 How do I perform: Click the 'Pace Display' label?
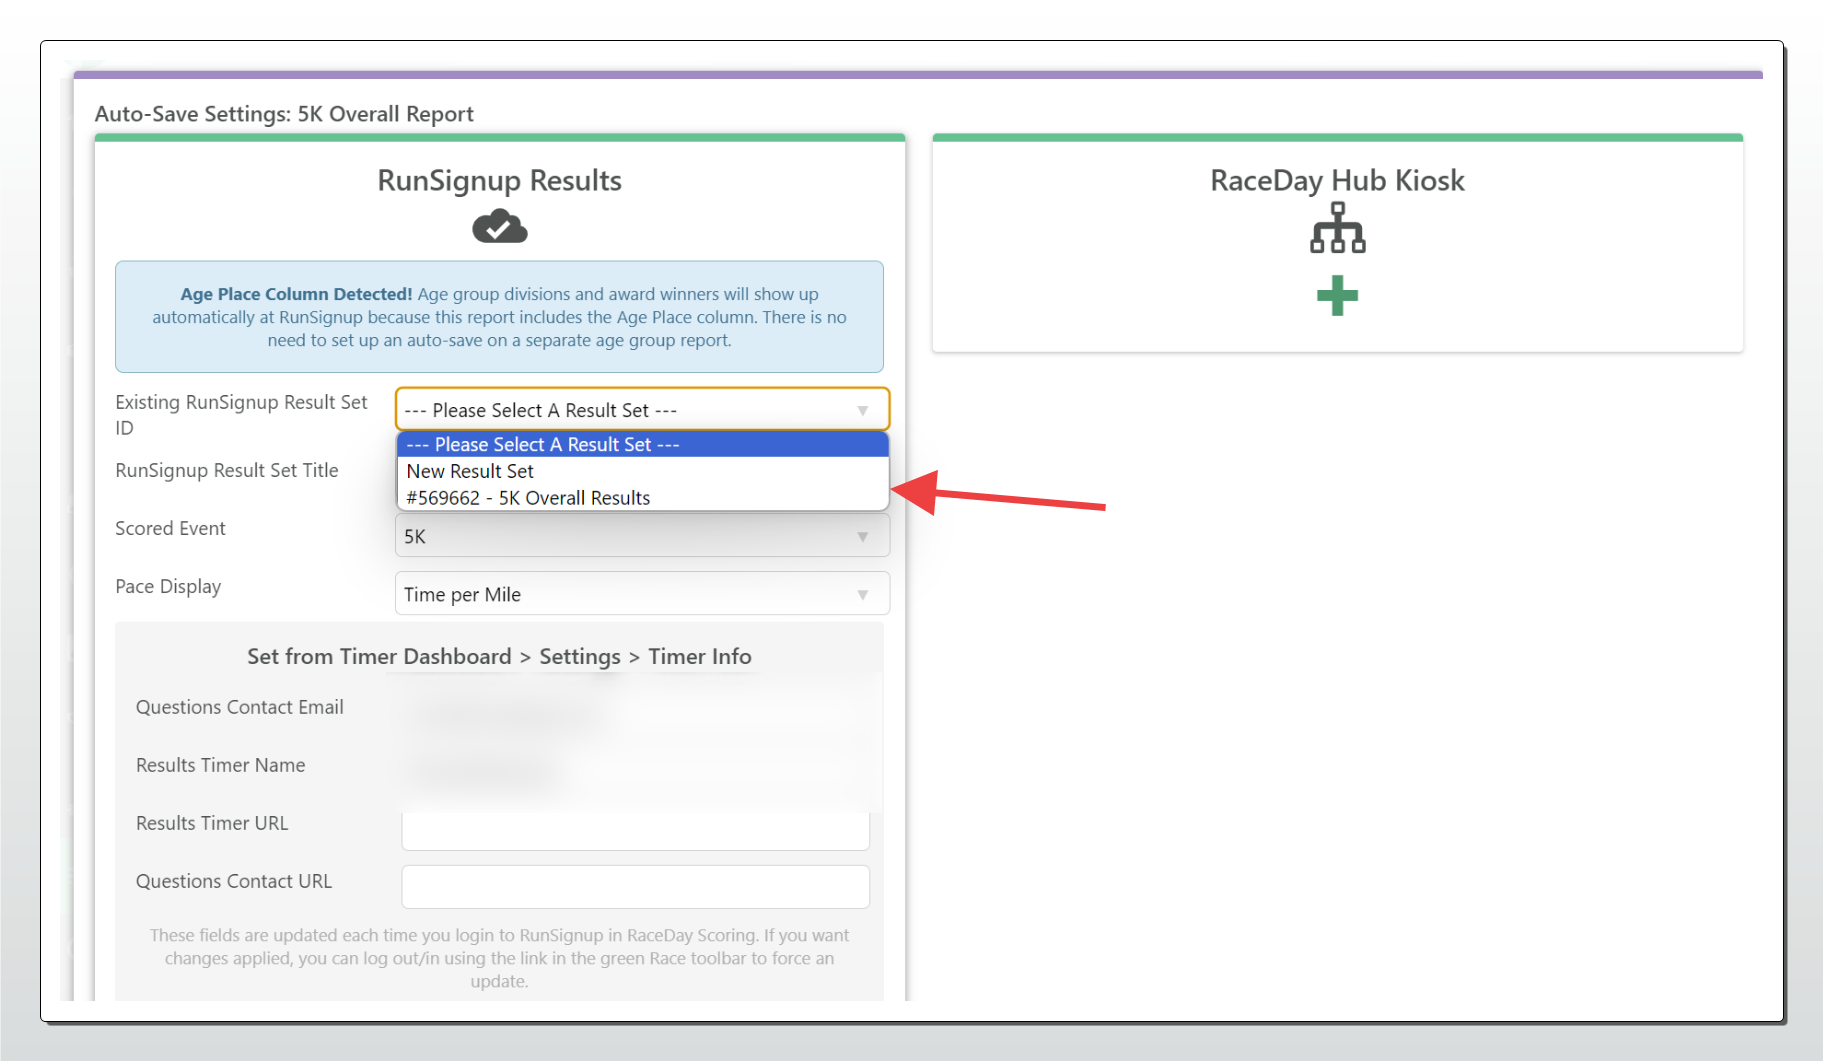(168, 586)
